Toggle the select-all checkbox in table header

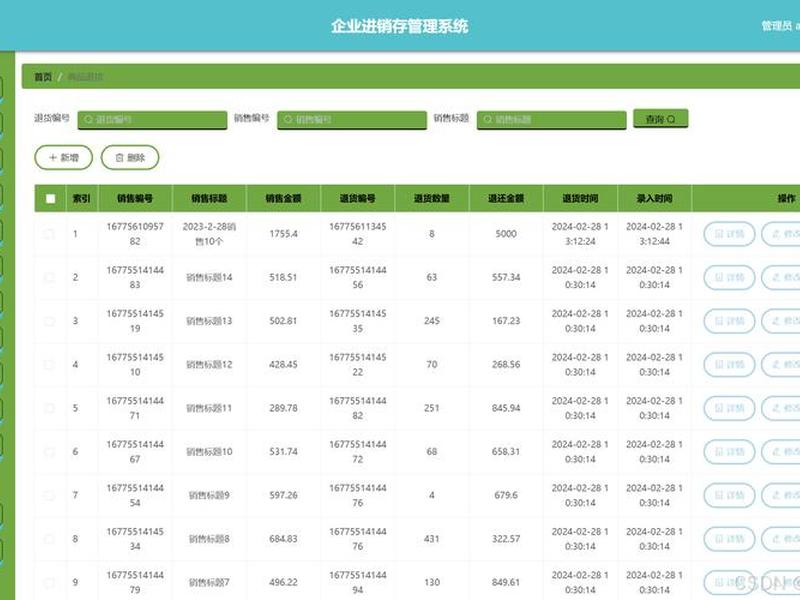point(50,198)
